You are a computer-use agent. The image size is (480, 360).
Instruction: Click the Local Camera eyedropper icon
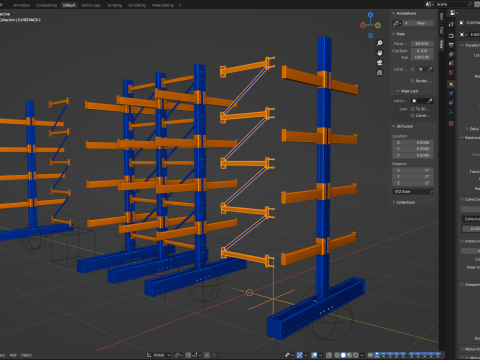click(x=430, y=69)
